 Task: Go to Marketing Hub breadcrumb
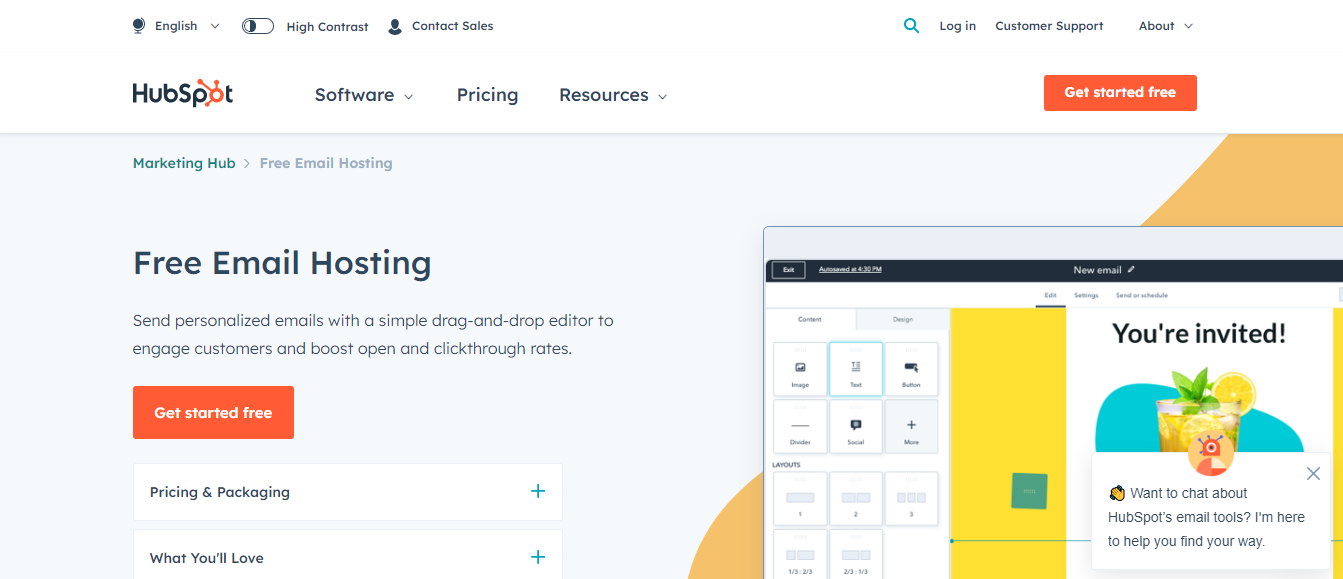point(184,163)
